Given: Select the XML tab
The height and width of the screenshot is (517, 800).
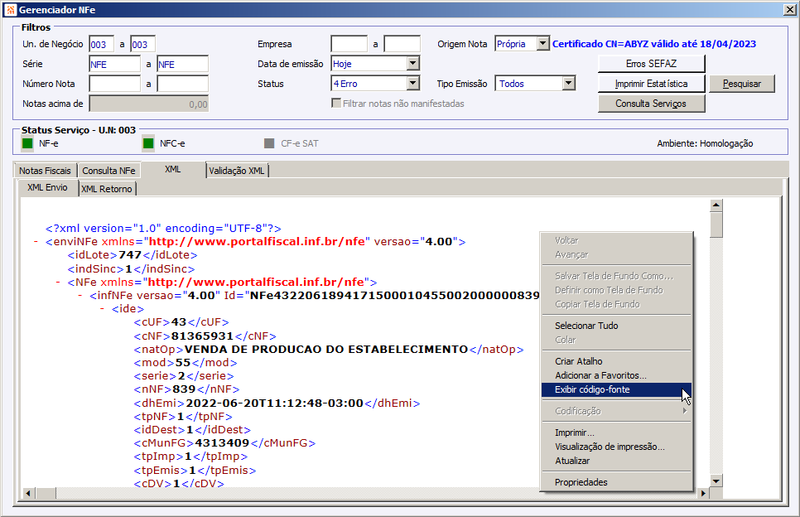Looking at the screenshot, I should point(172,169).
